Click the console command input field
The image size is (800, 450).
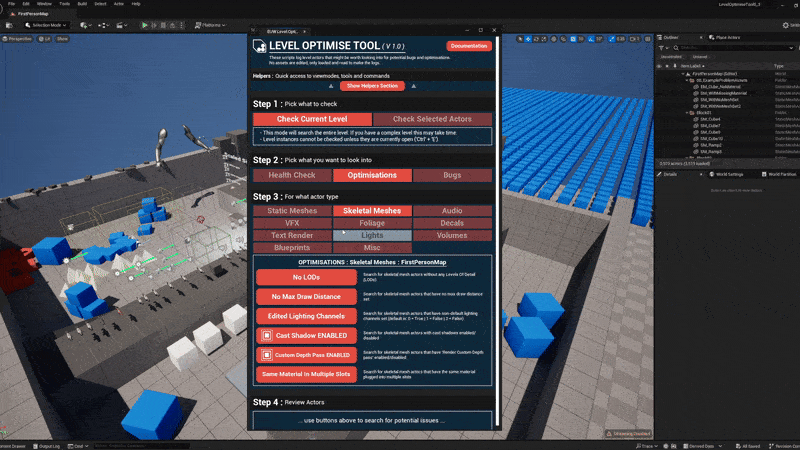click(x=141, y=446)
